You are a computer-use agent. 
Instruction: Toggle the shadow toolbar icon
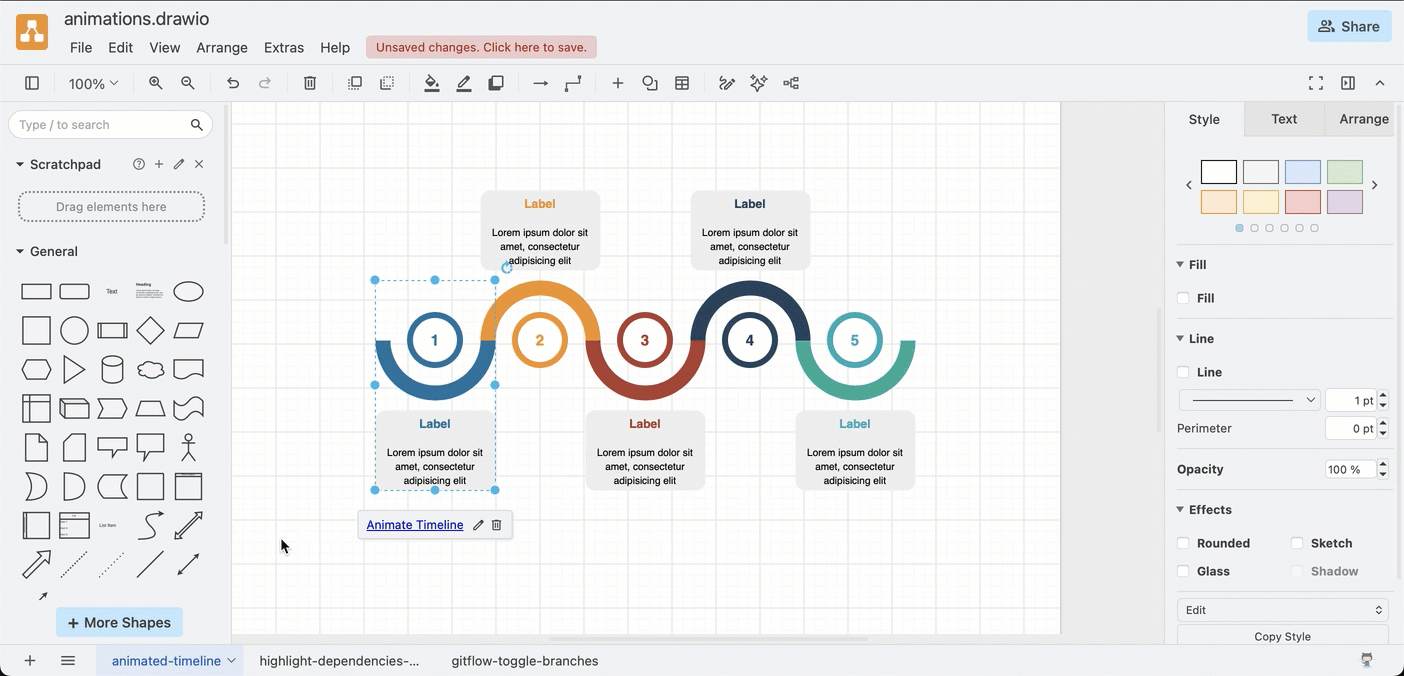tap(496, 84)
